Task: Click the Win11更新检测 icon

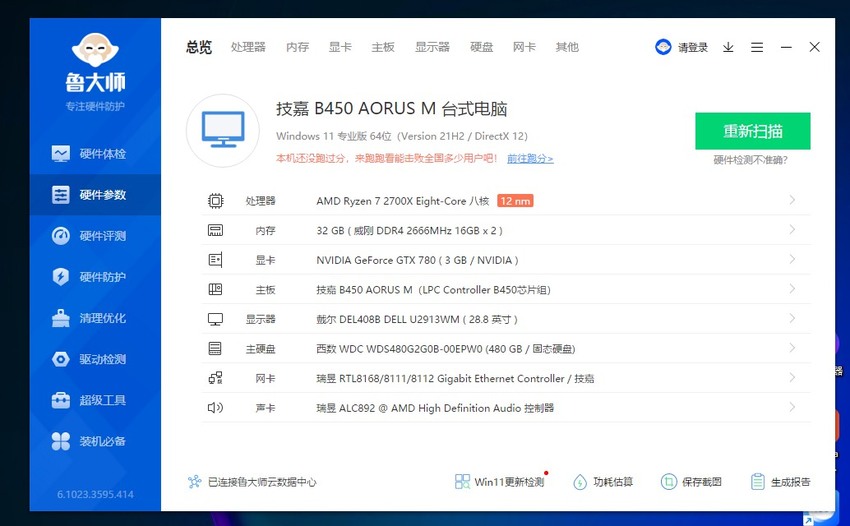Action: [x=462, y=482]
